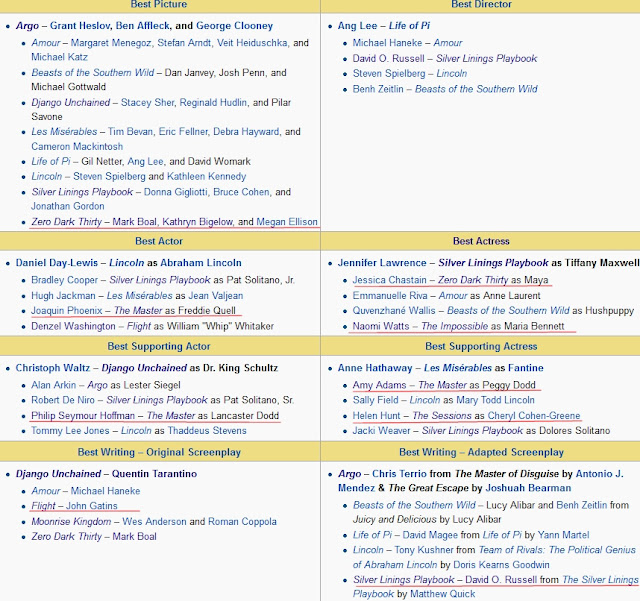Screen dimensions: 640x601
Task: Click the Denzel Washington link
Action: tap(73, 326)
